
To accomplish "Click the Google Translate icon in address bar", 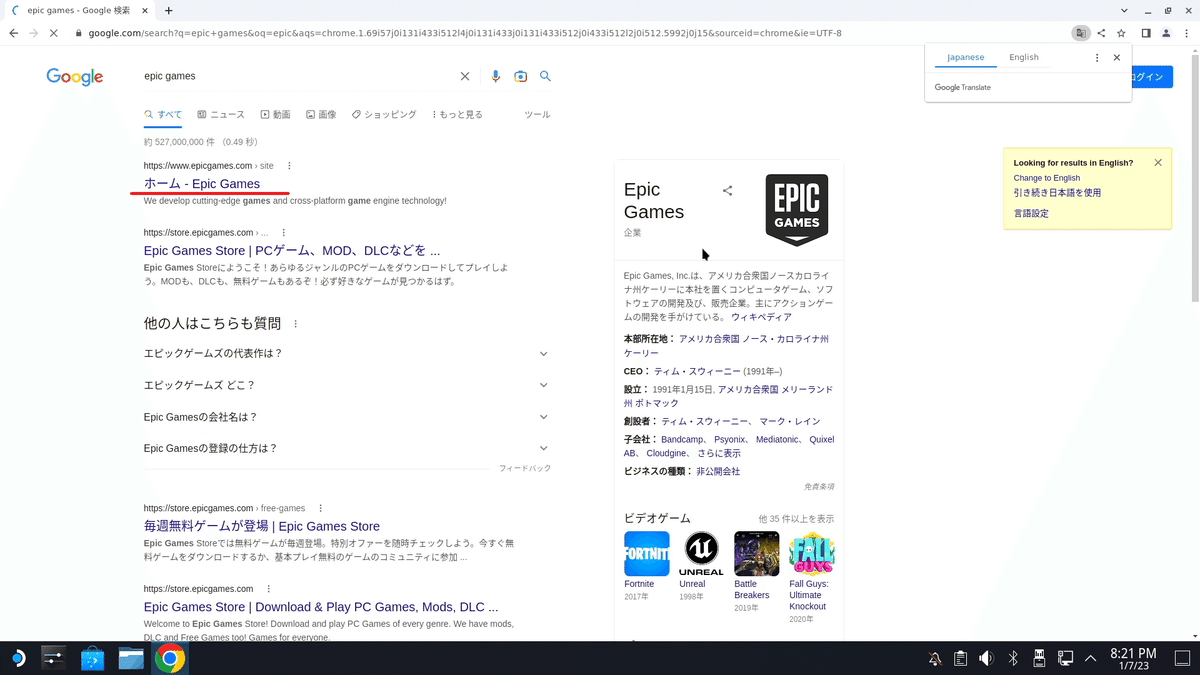I will [1080, 33].
